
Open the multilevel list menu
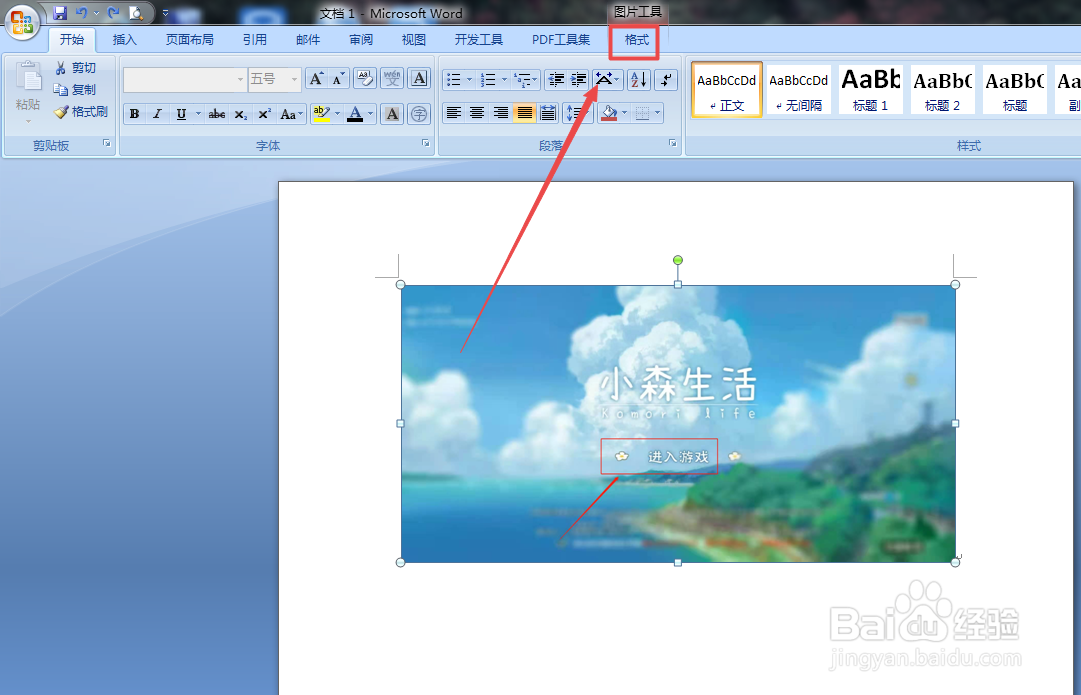click(x=525, y=79)
